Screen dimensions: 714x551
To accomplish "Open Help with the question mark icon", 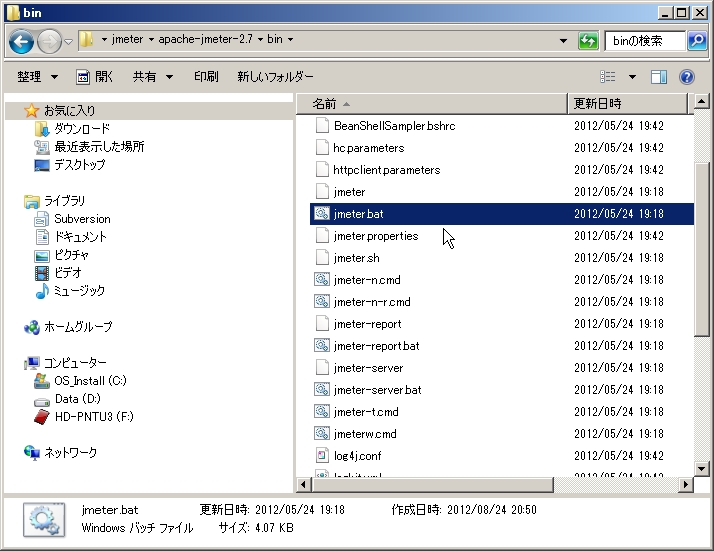I will pyautogui.click(x=687, y=77).
